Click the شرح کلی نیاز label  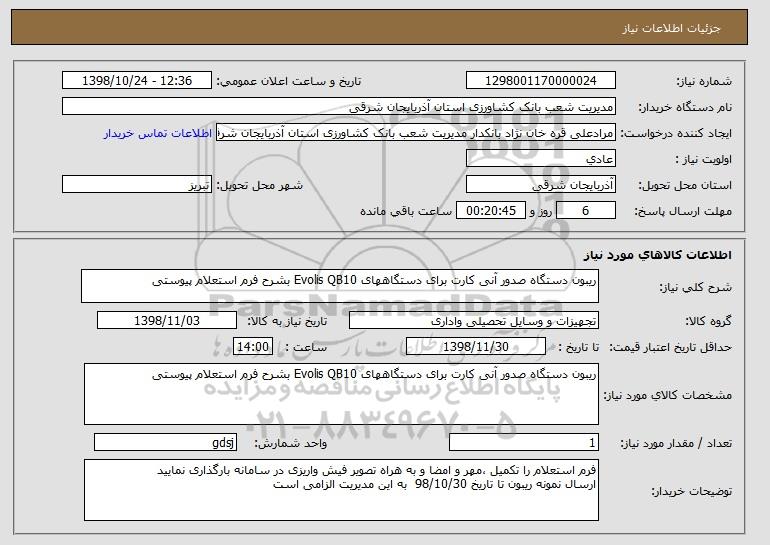coord(695,288)
